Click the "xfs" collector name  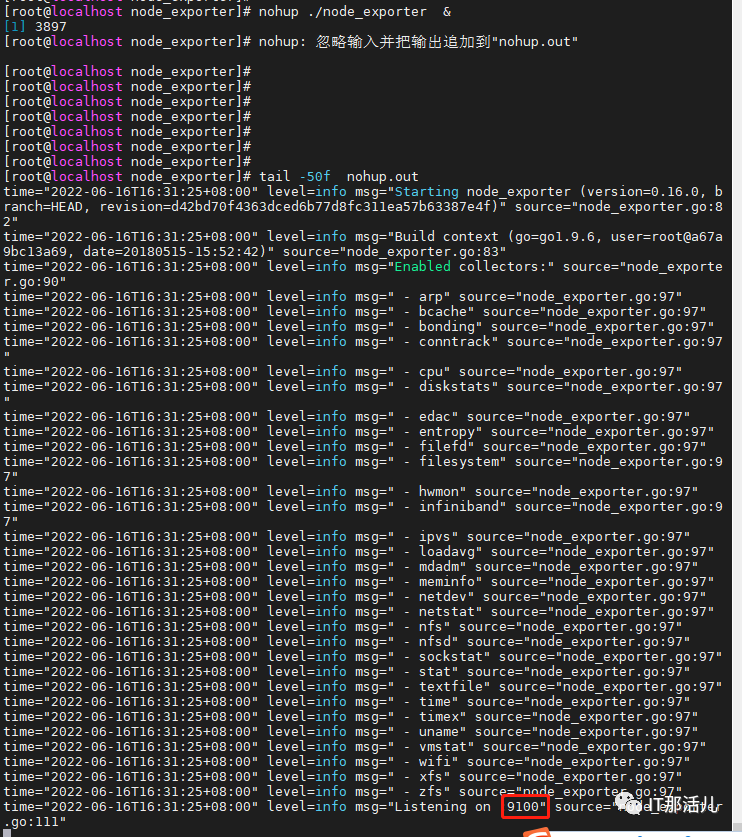click(x=431, y=776)
